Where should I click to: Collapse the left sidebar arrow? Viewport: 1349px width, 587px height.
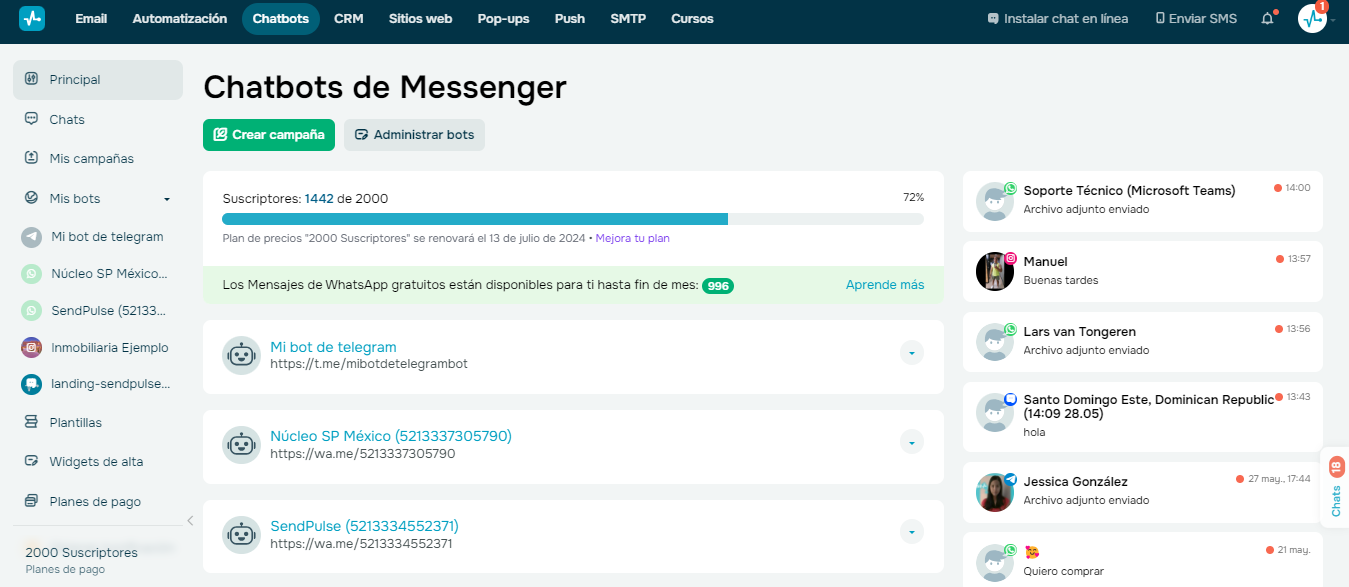[190, 520]
